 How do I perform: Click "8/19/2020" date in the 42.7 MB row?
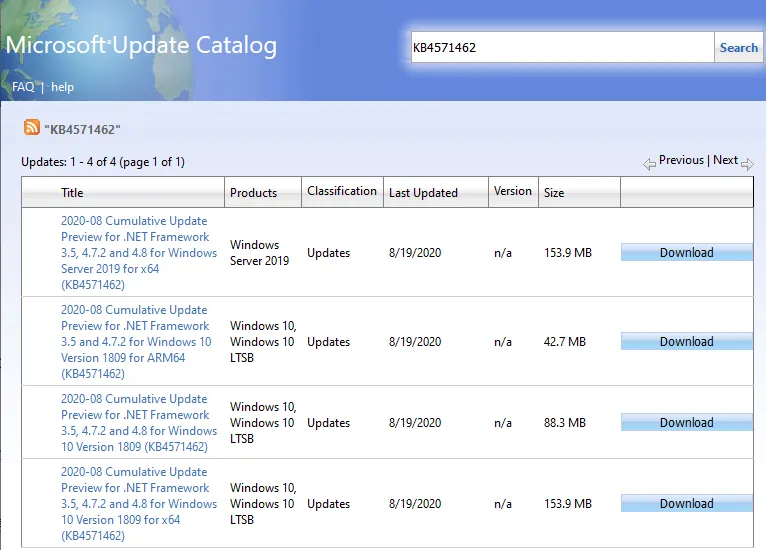pyautogui.click(x=415, y=341)
